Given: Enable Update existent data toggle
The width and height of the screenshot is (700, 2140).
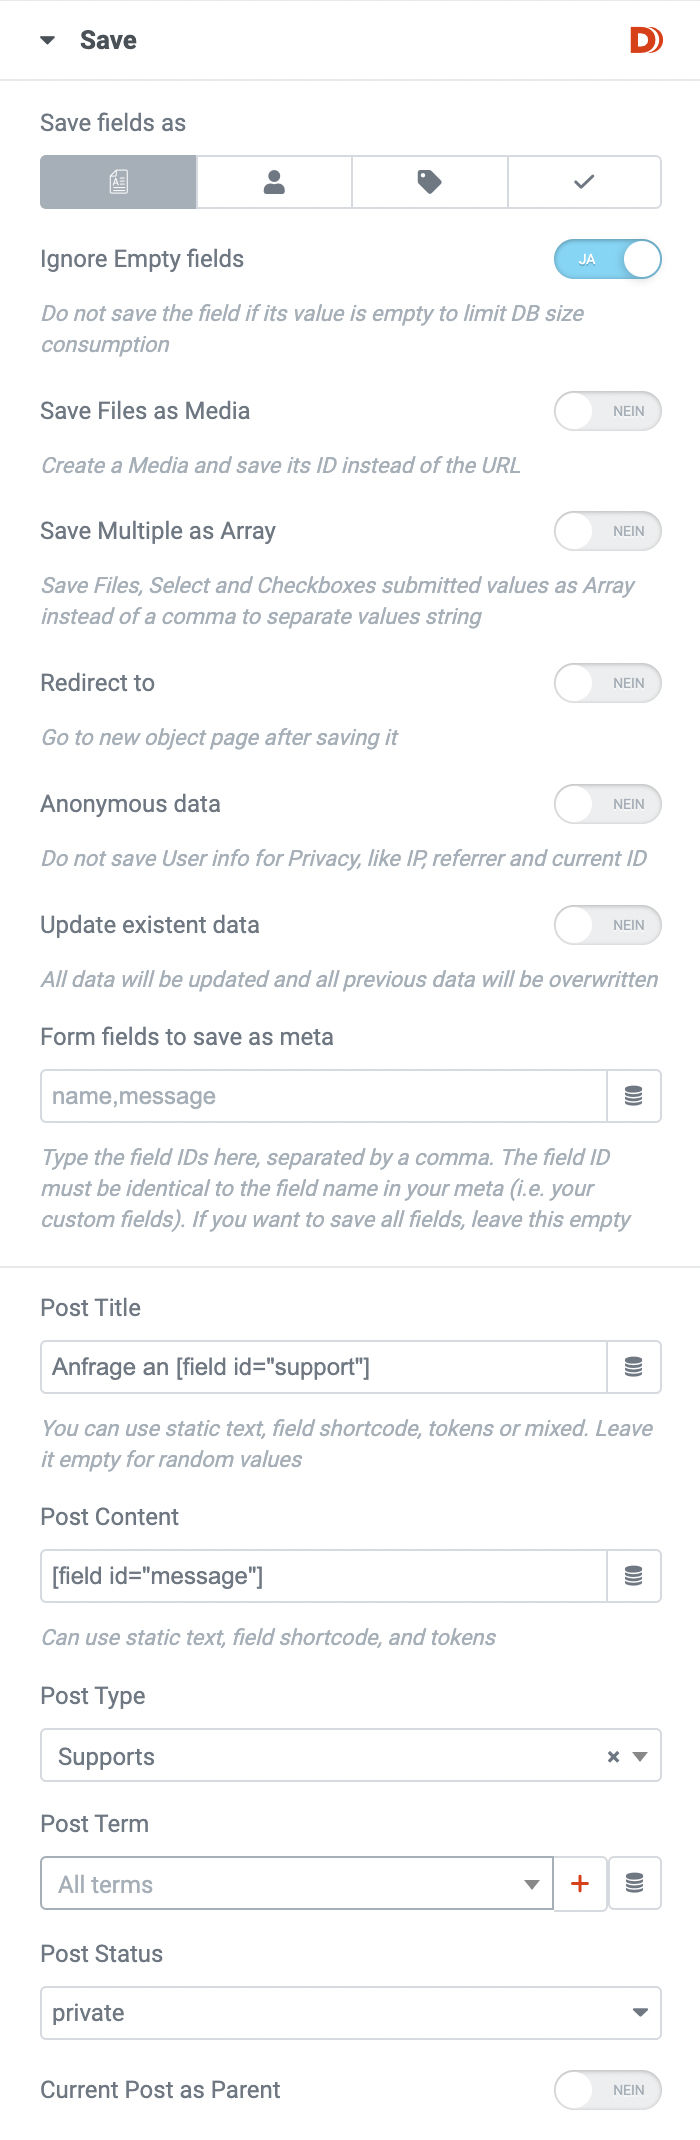Looking at the screenshot, I should [x=607, y=925].
